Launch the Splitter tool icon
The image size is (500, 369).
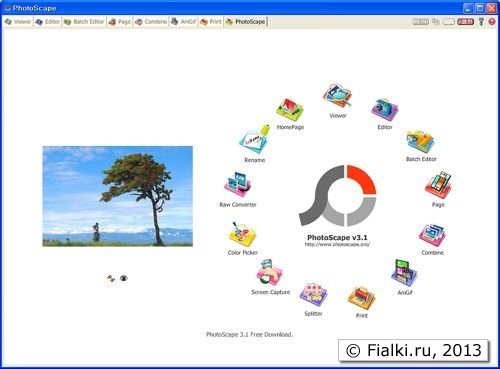click(x=313, y=295)
